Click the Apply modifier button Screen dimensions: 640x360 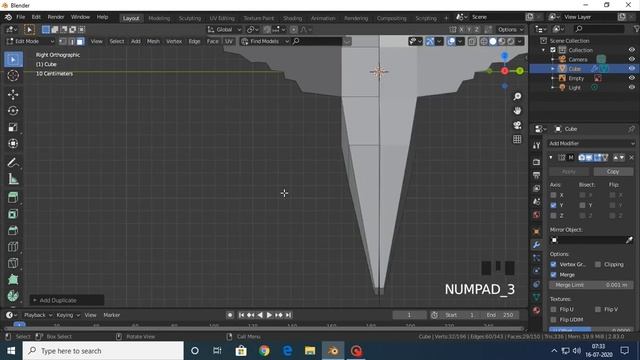[569, 172]
